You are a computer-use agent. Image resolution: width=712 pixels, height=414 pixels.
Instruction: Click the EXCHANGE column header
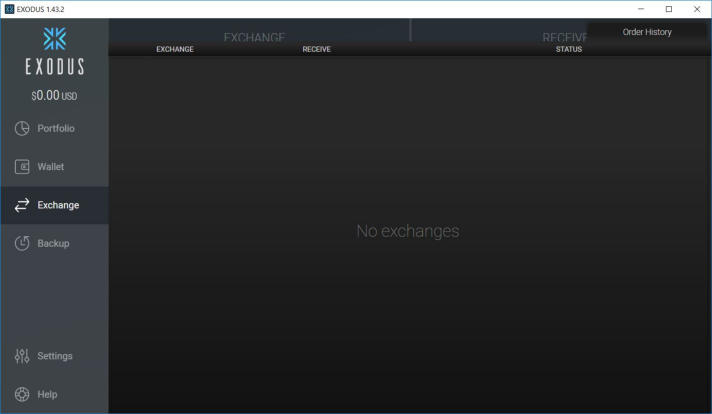[x=175, y=49]
